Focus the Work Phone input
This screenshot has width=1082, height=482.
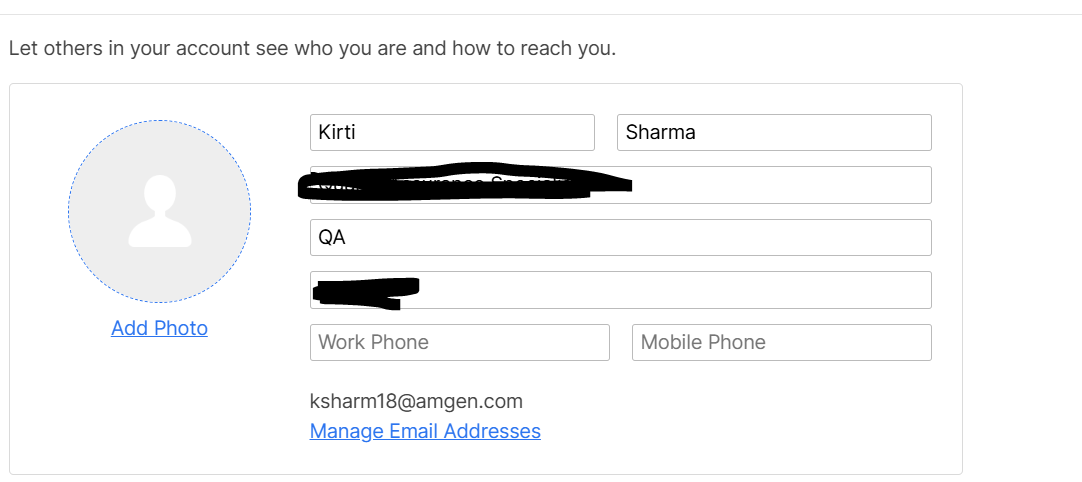[460, 343]
